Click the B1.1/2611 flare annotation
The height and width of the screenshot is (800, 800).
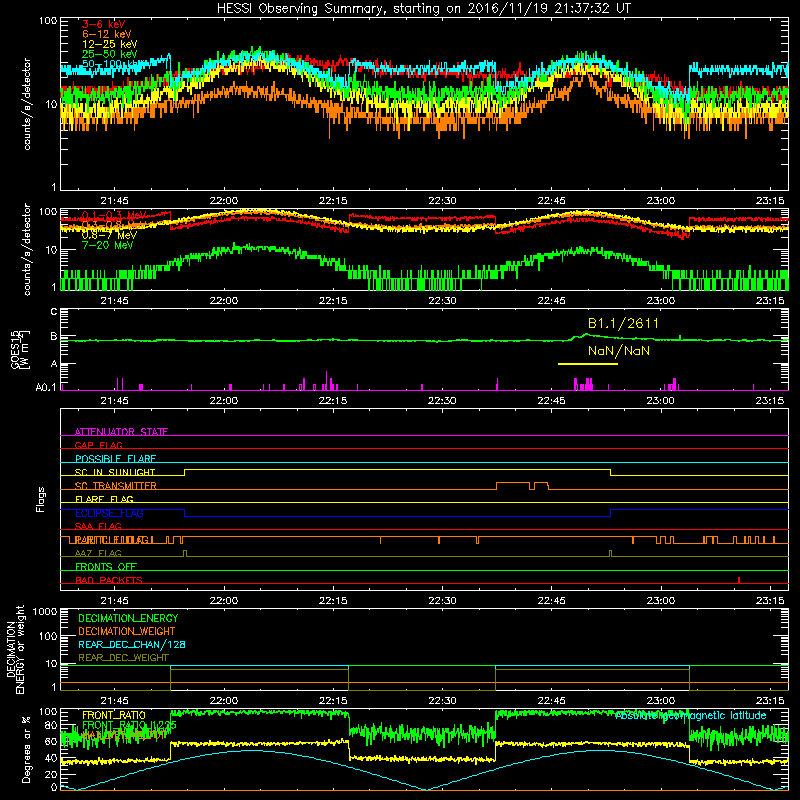click(623, 323)
